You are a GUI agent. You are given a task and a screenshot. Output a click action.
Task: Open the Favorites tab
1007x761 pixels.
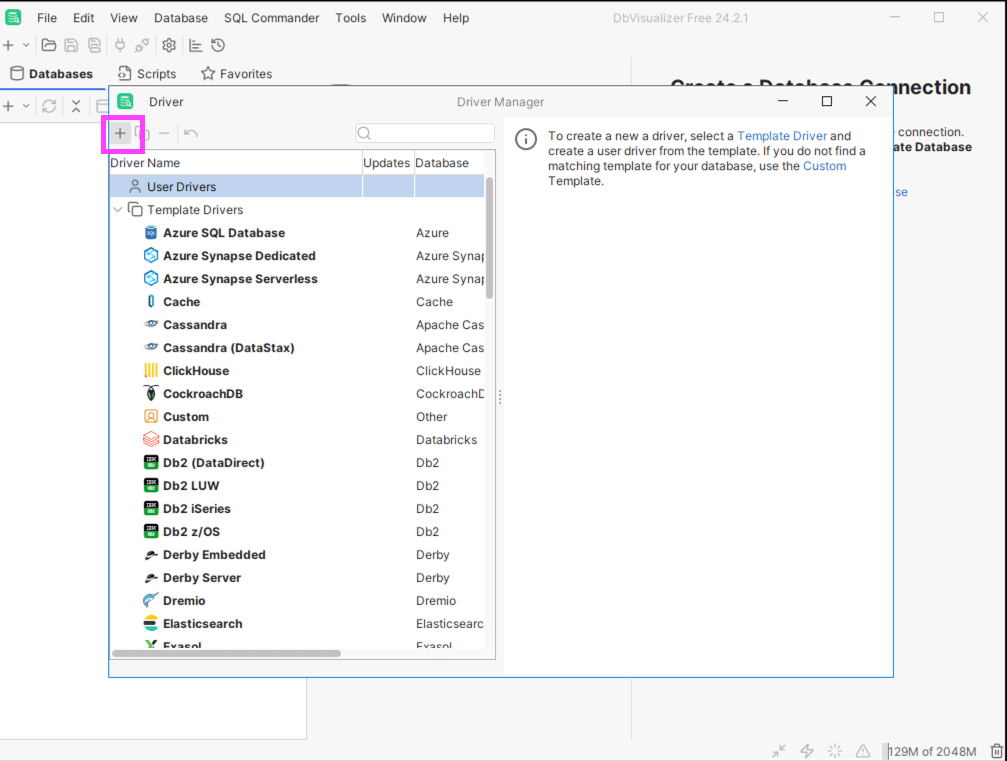click(x=236, y=74)
